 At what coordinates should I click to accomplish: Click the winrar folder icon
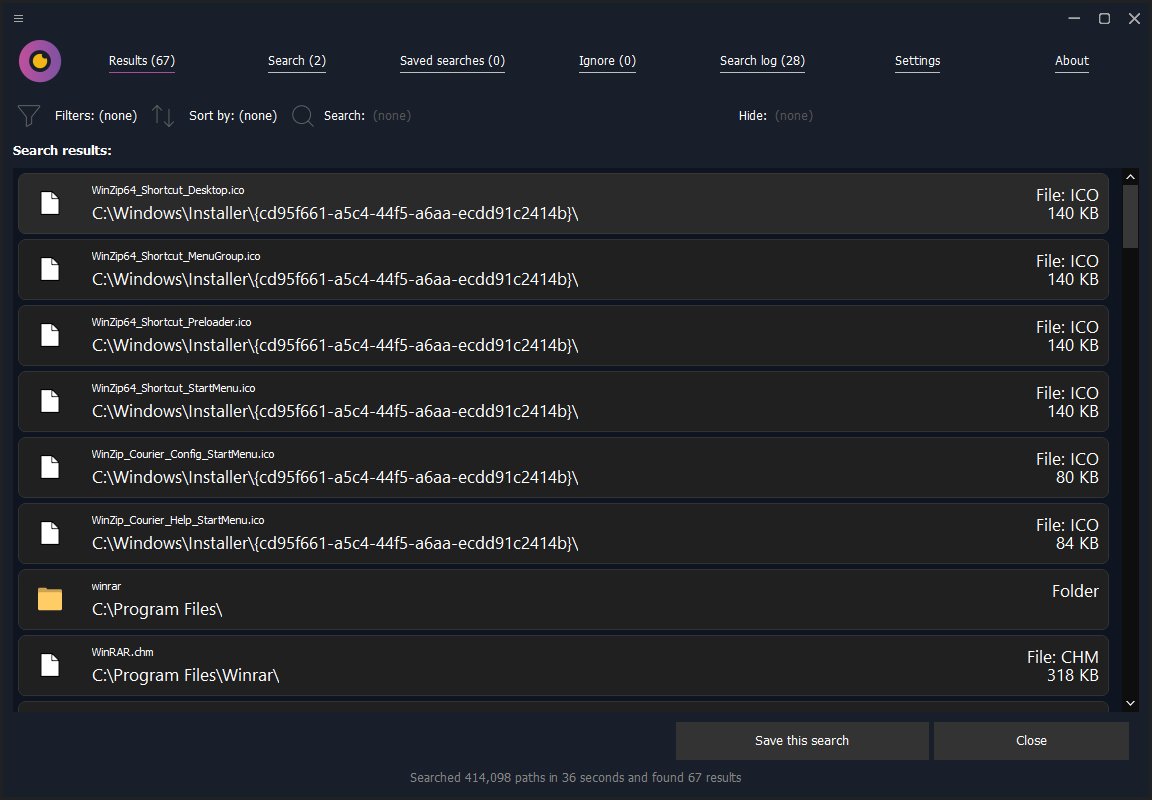[50, 599]
